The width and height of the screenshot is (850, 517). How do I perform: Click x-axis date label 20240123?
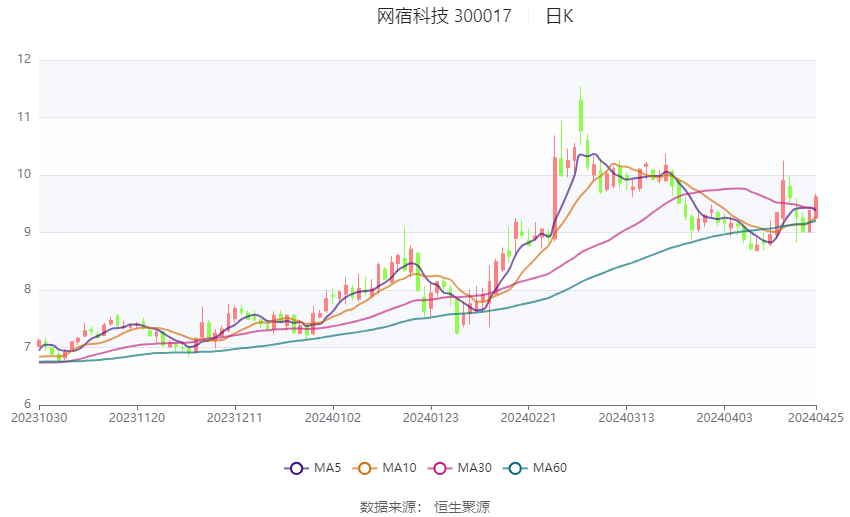coord(431,418)
